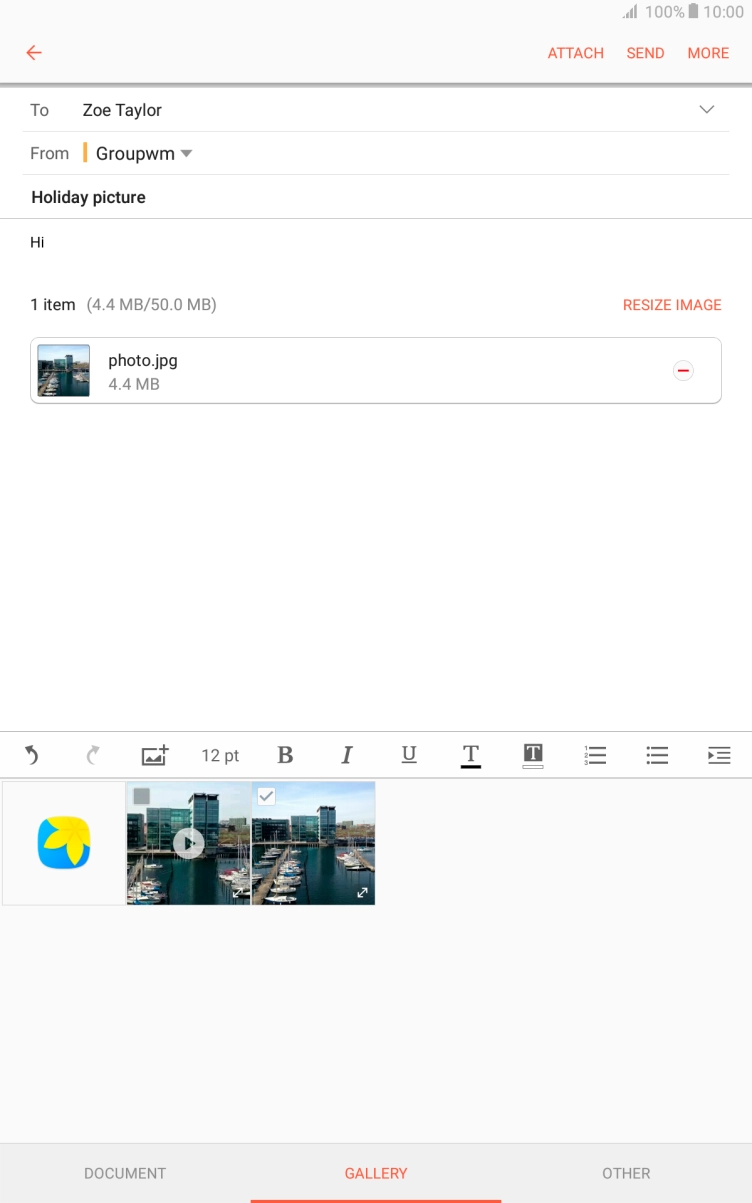This screenshot has width=752, height=1203.
Task: Open the font color picker
Action: click(x=471, y=756)
